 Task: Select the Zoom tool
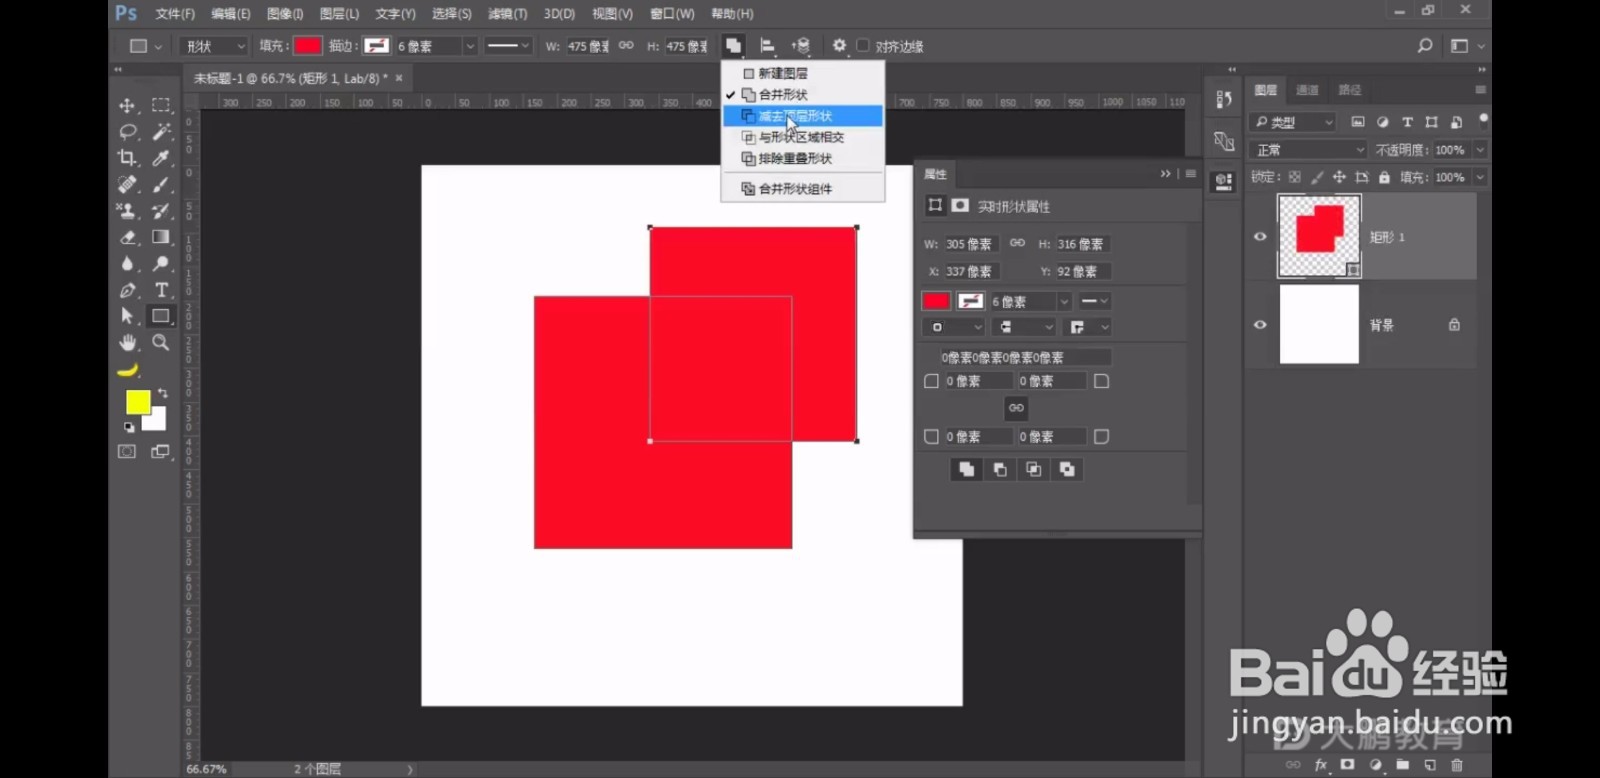(x=160, y=342)
